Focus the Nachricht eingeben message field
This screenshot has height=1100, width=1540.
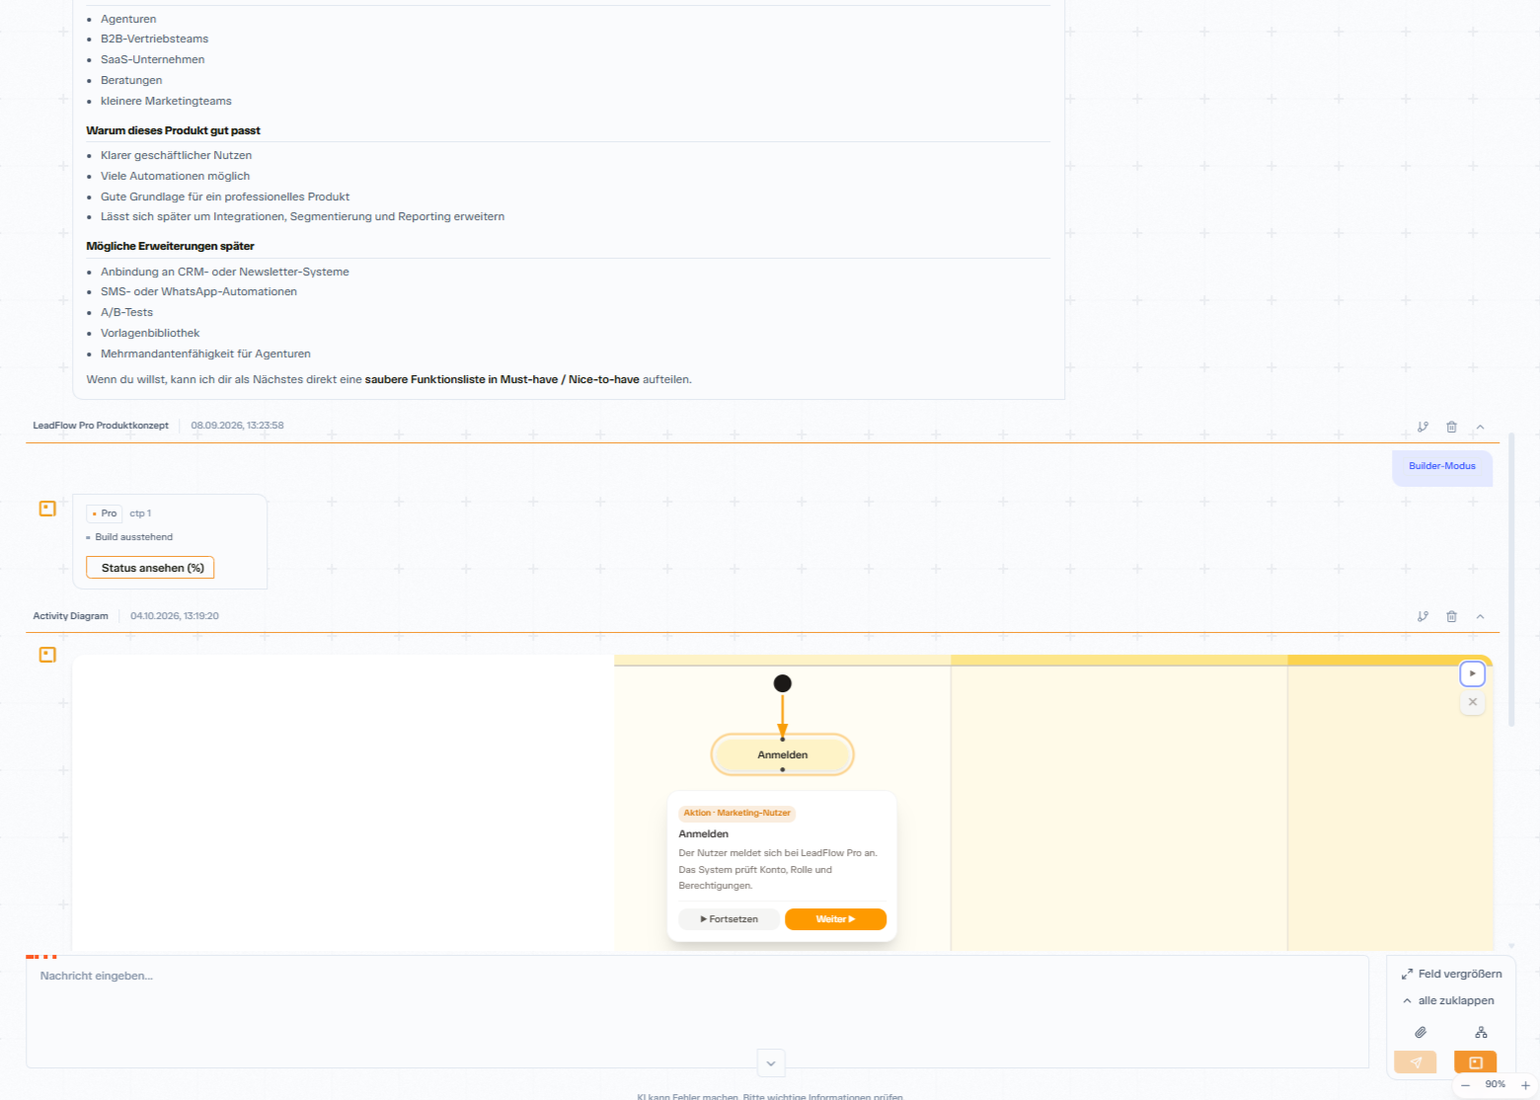(697, 1012)
